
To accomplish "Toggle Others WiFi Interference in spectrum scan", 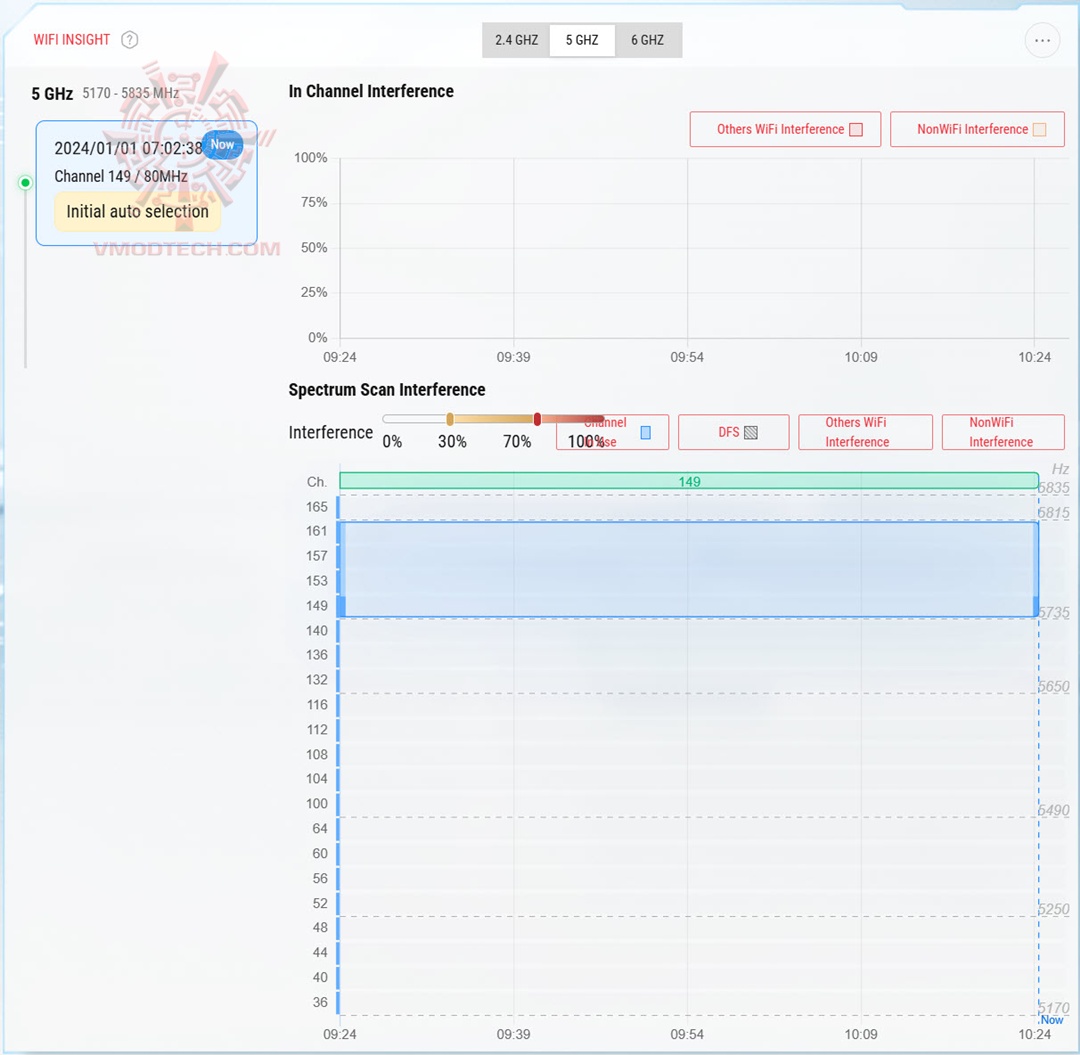I will coord(865,432).
